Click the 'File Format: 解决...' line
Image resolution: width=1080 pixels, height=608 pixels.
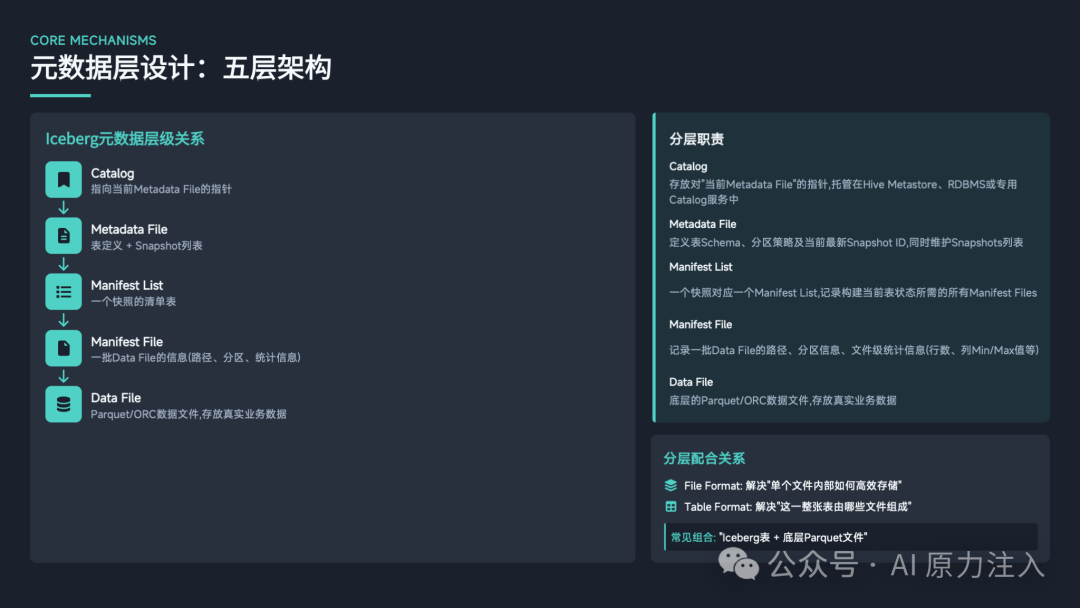point(793,485)
